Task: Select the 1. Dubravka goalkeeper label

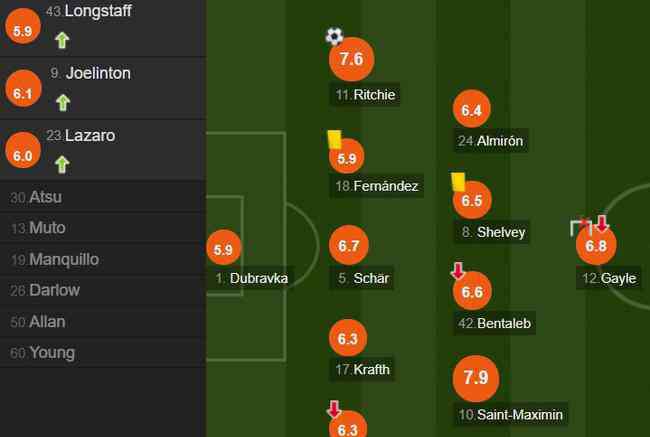Action: pos(251,278)
